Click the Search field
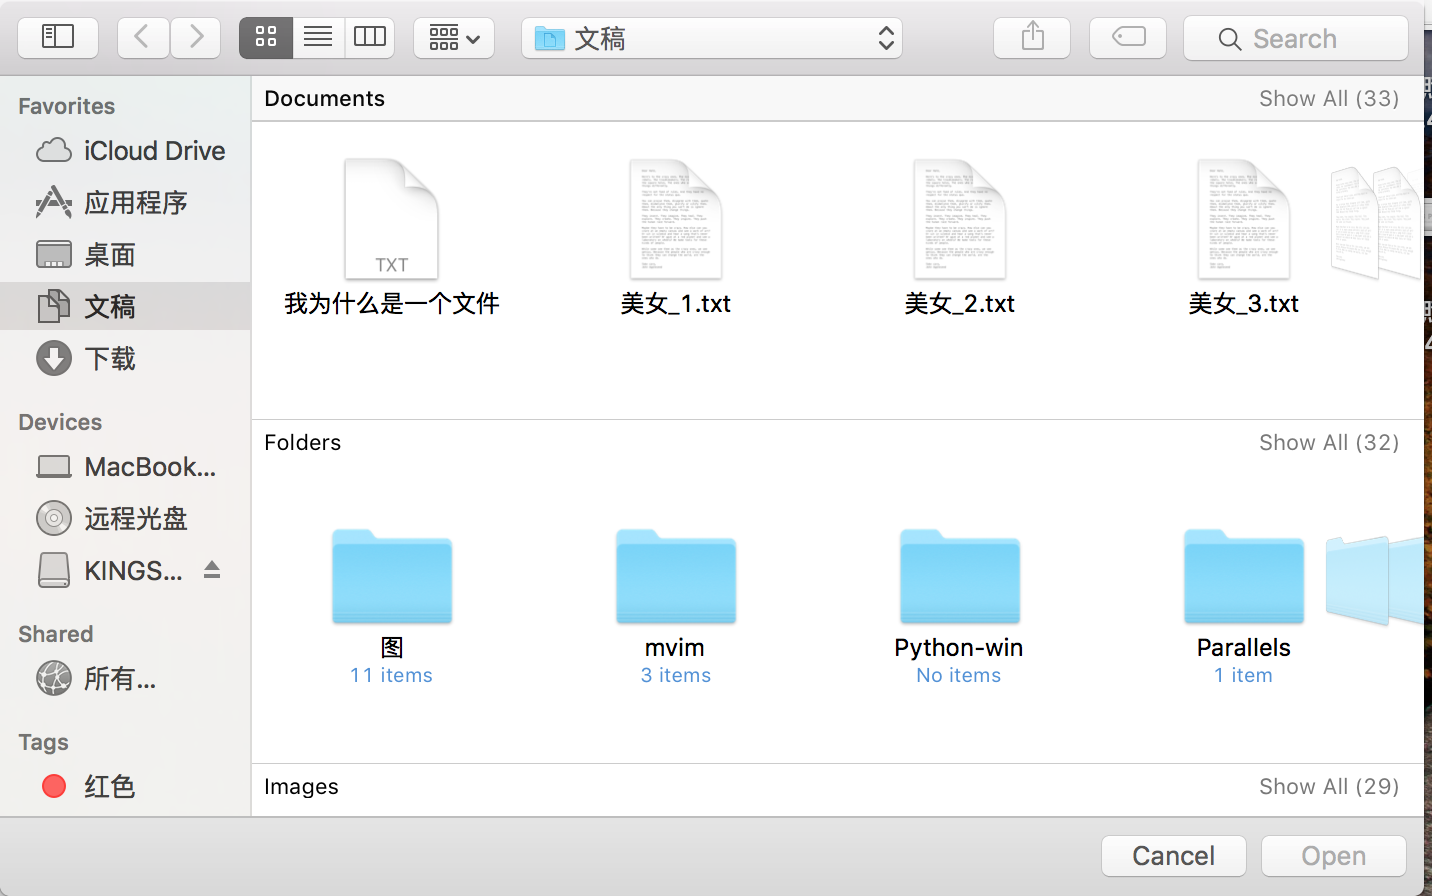This screenshot has height=896, width=1432. [1295, 38]
